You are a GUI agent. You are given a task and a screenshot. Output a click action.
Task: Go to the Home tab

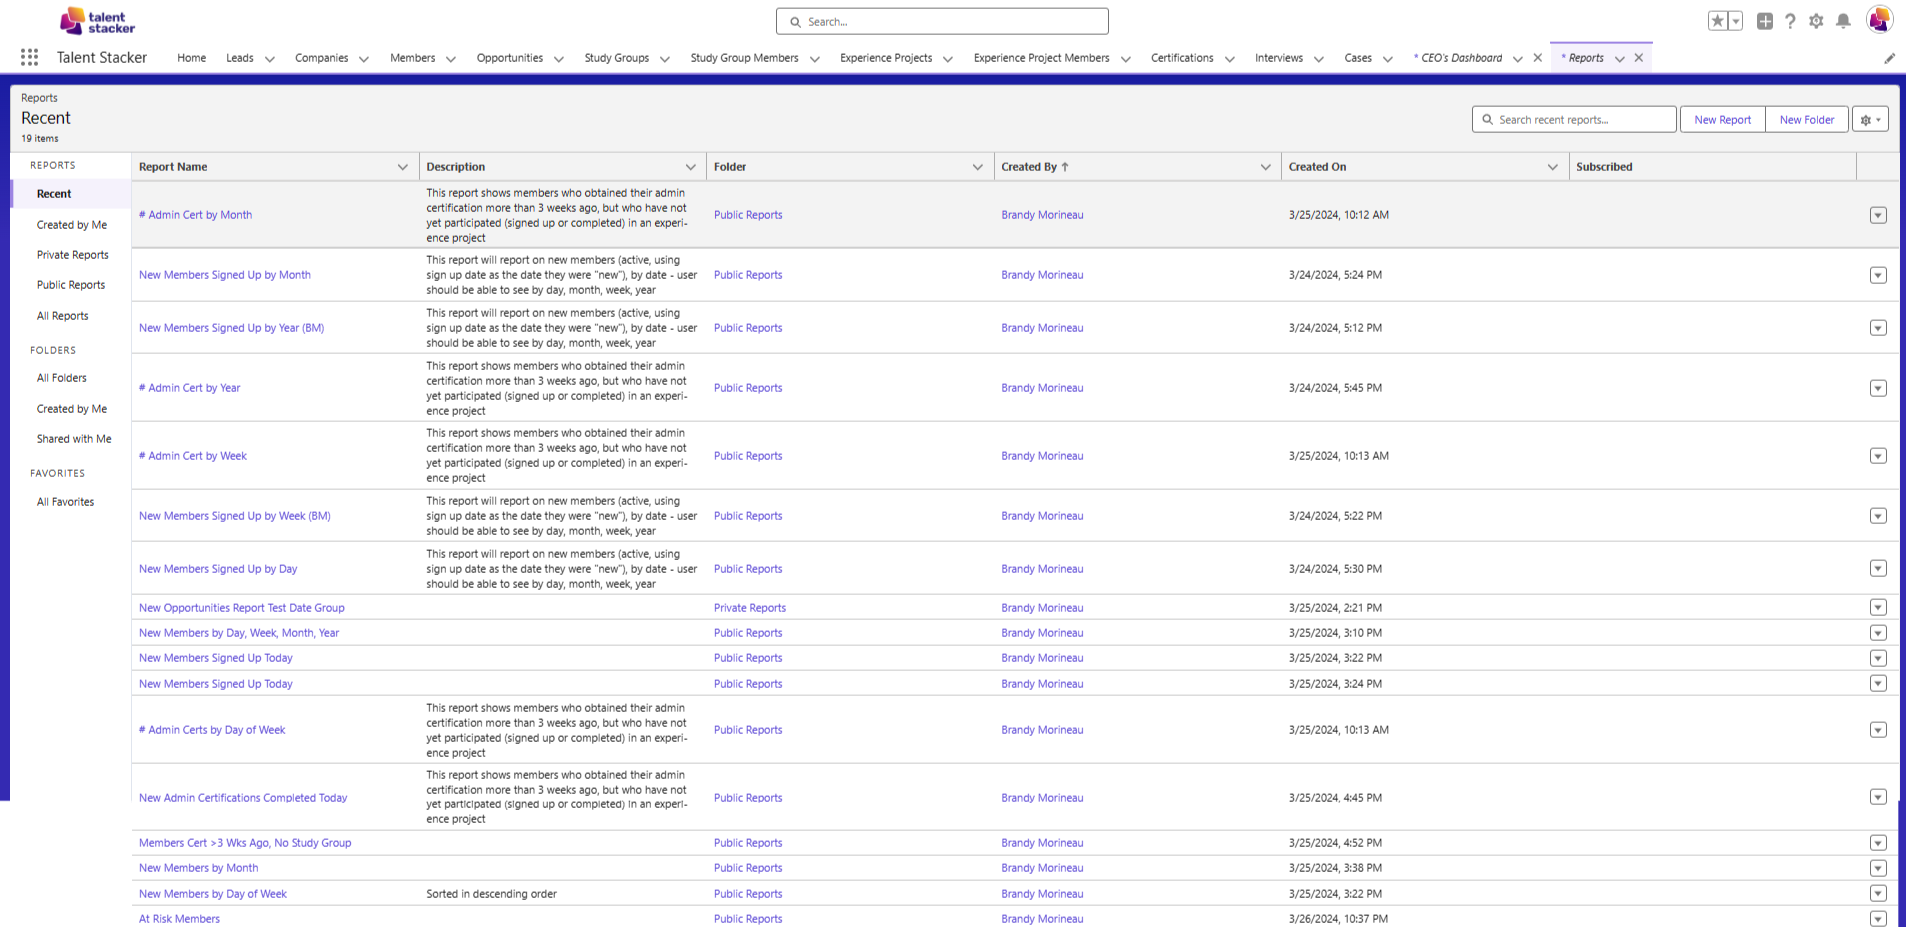(x=191, y=58)
